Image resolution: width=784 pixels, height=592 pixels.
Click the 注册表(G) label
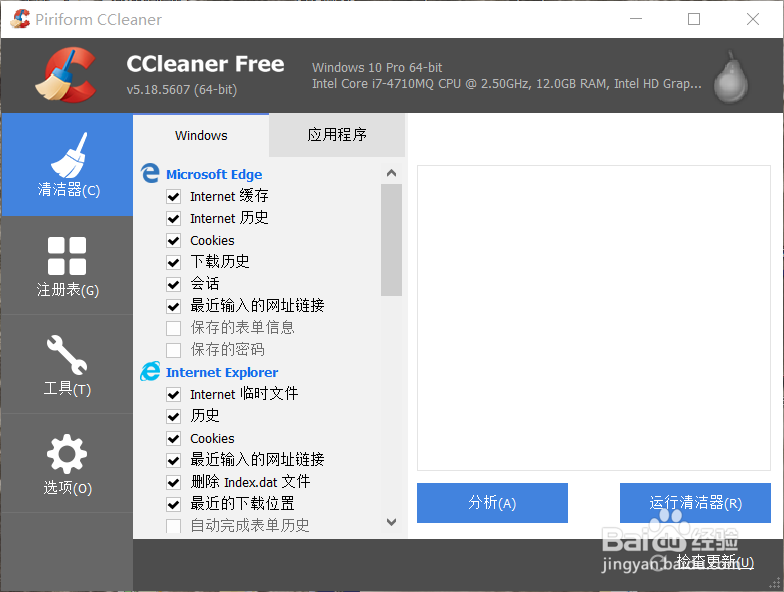[68, 290]
